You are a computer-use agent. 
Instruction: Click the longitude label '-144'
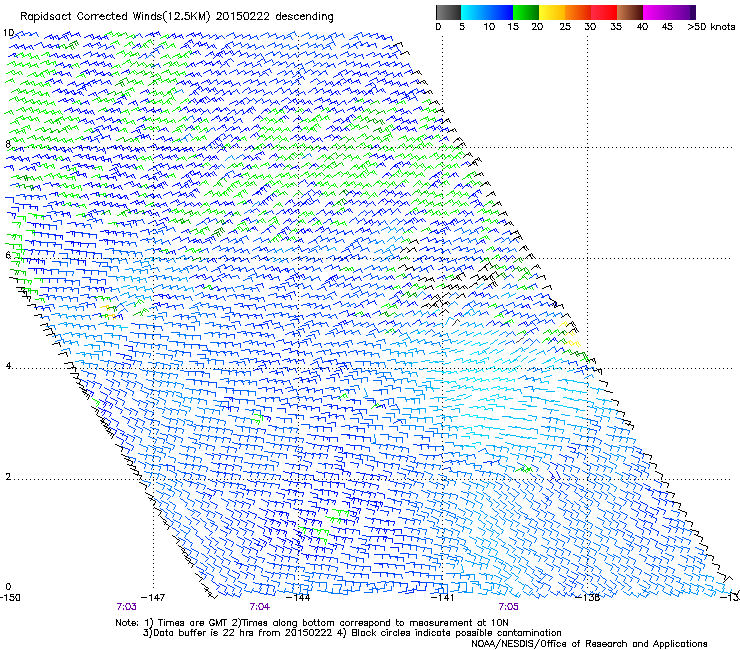pos(298,598)
